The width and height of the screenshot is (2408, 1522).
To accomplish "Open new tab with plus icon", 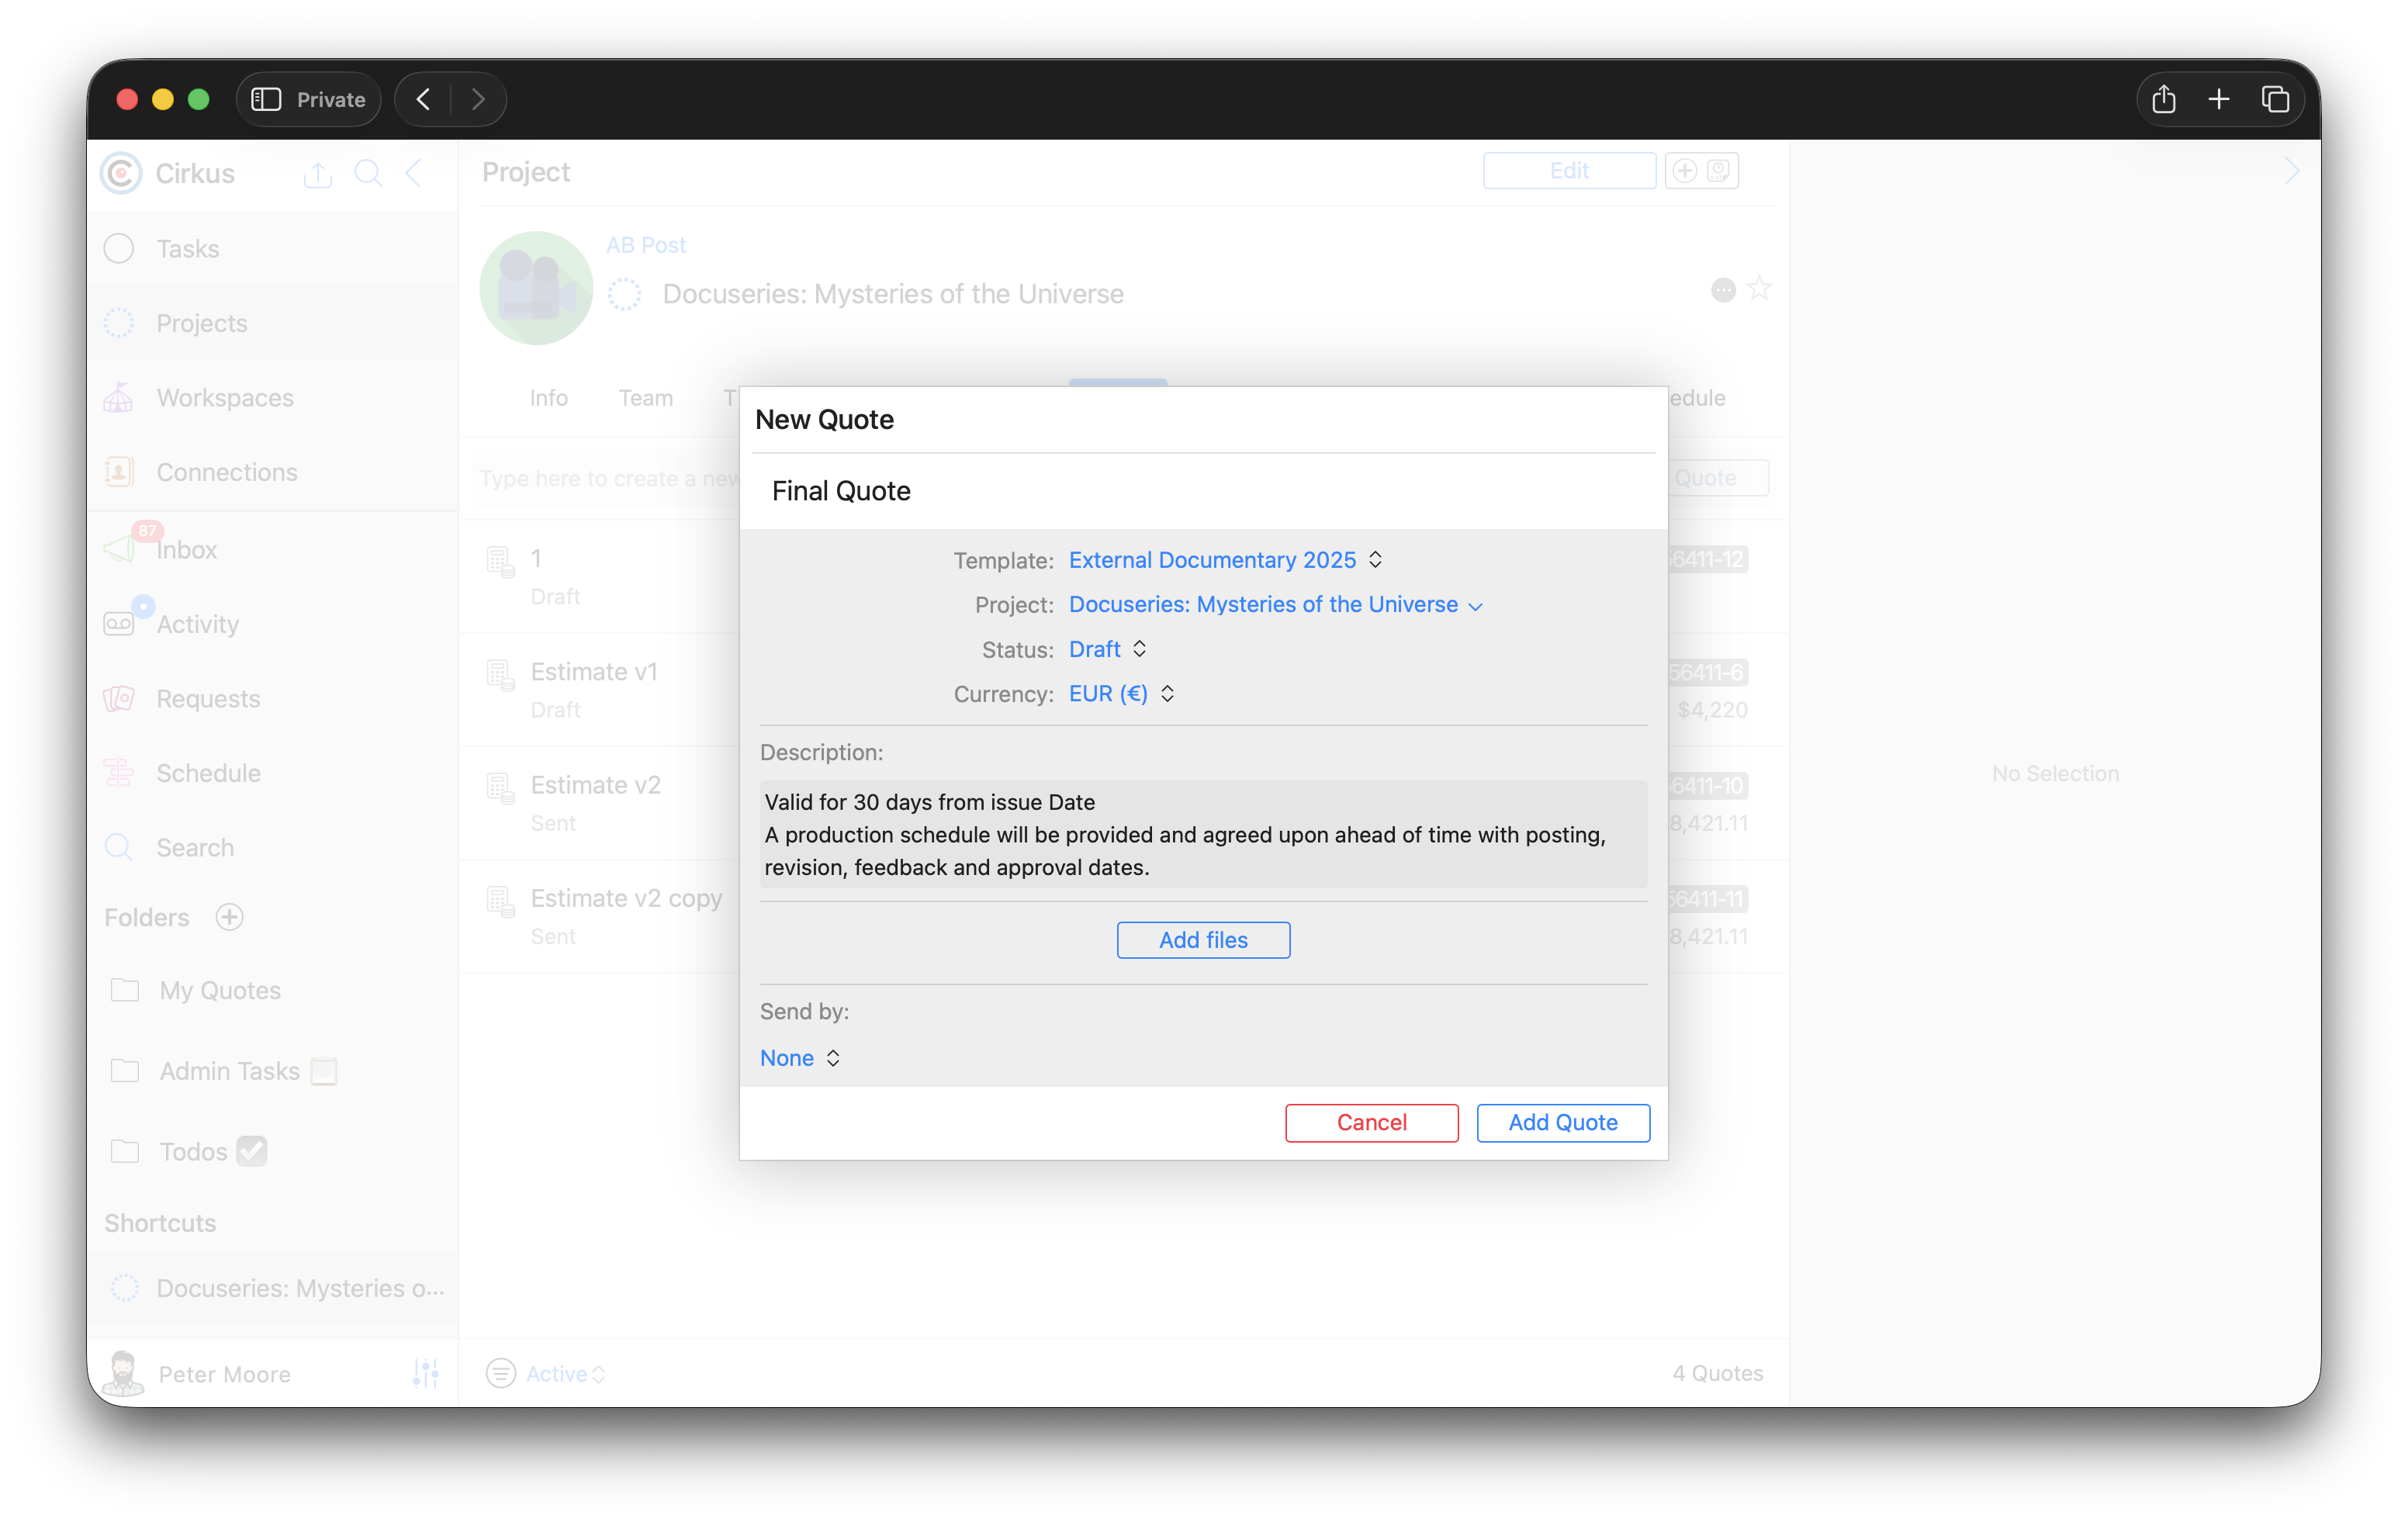I will click(x=2219, y=99).
